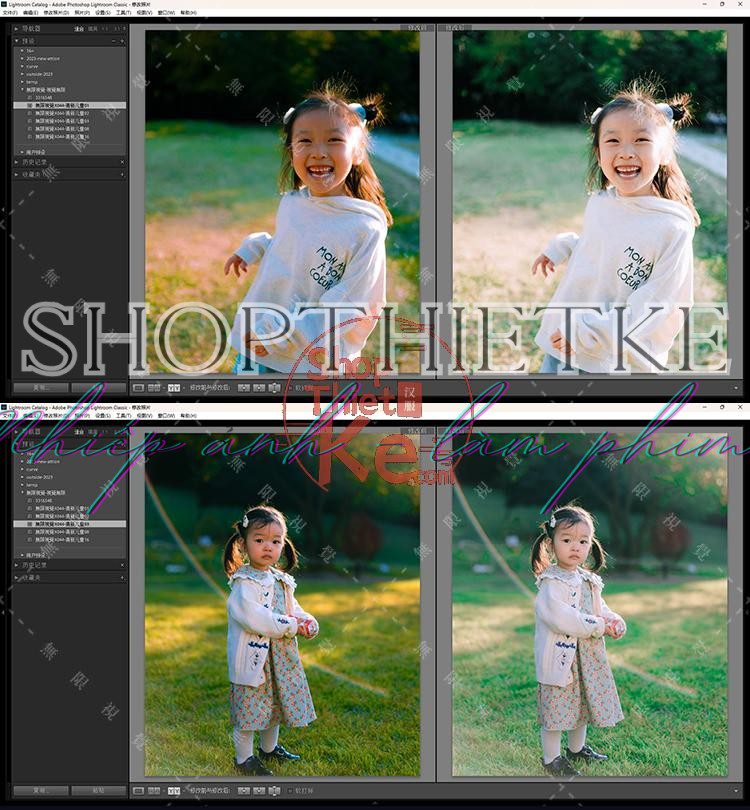This screenshot has height=810, width=750.
Task: Toggle 软打样 soft proofing checkbox in bottom window
Action: (291, 790)
